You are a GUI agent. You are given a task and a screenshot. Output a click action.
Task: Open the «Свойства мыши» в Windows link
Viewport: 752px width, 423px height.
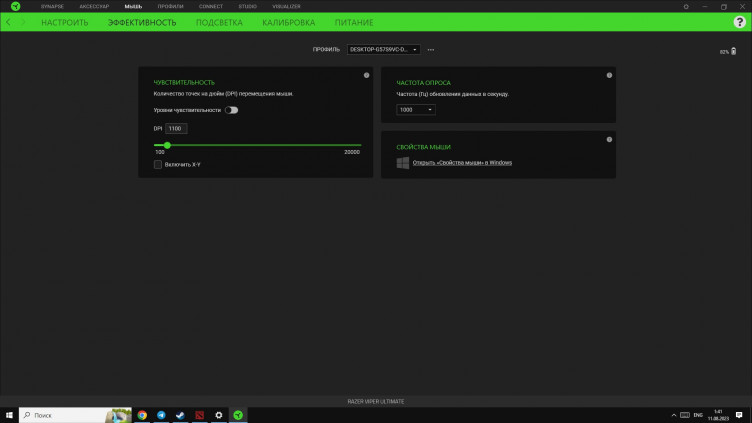click(x=462, y=162)
